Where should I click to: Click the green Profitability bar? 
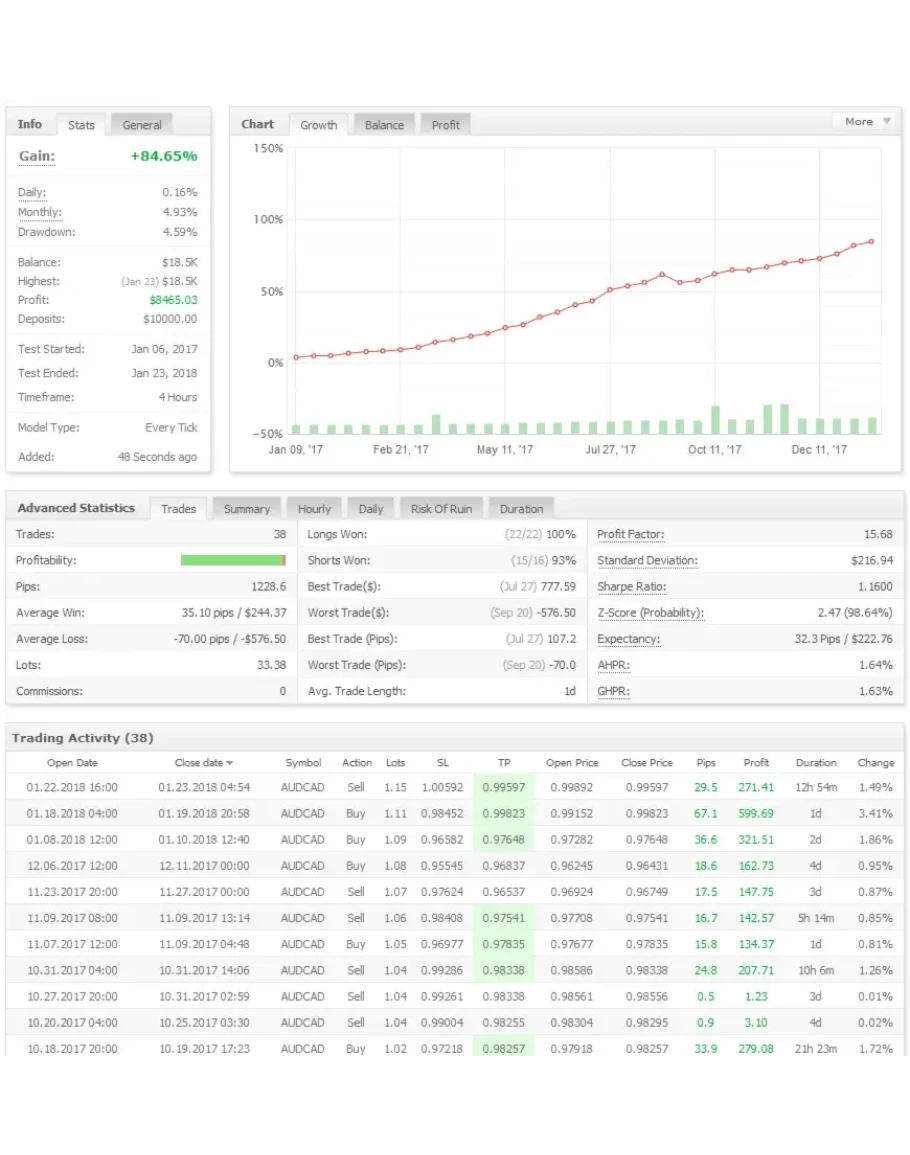[x=232, y=561]
